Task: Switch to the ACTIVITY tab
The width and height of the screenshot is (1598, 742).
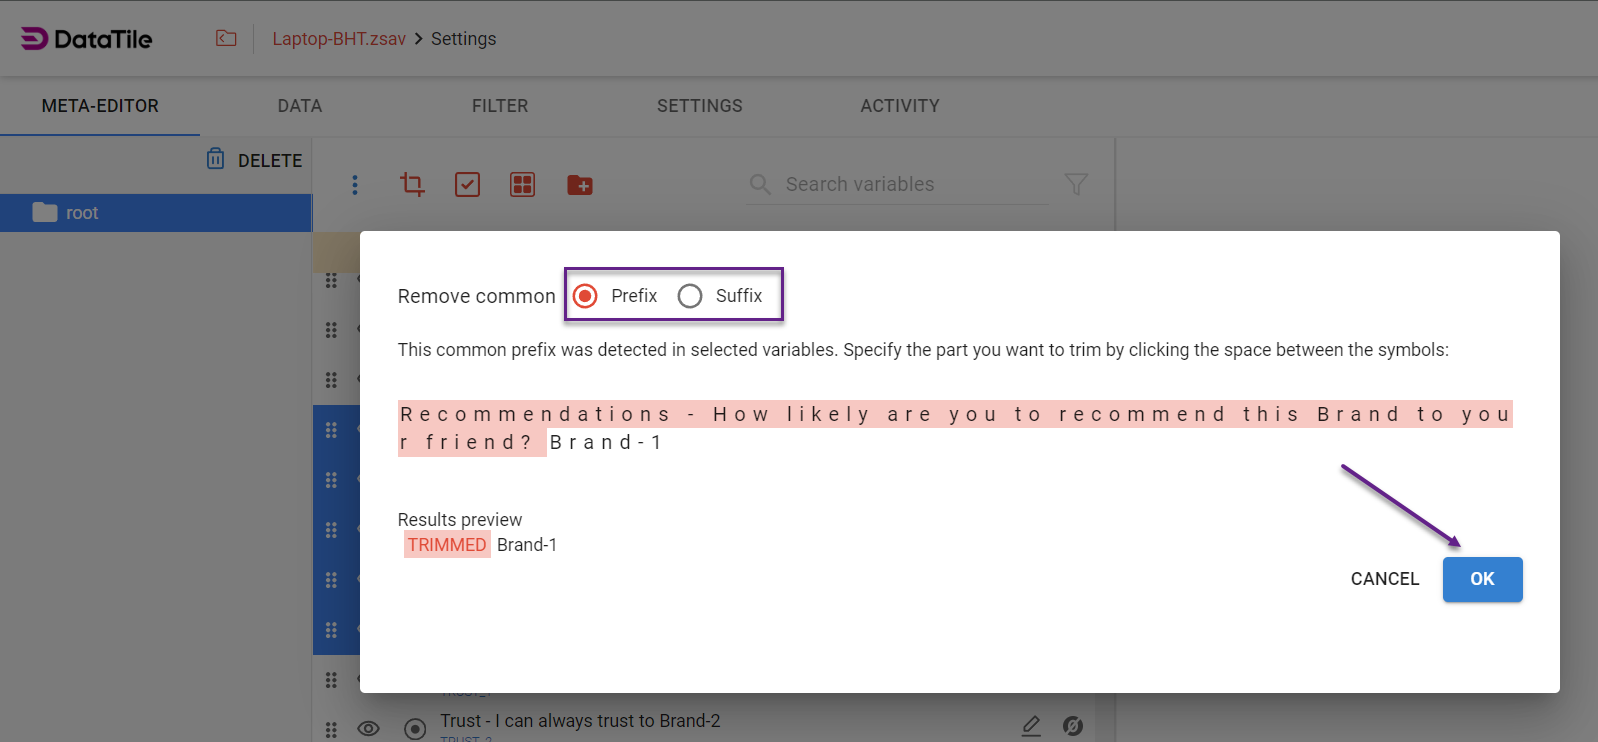Action: pyautogui.click(x=899, y=106)
